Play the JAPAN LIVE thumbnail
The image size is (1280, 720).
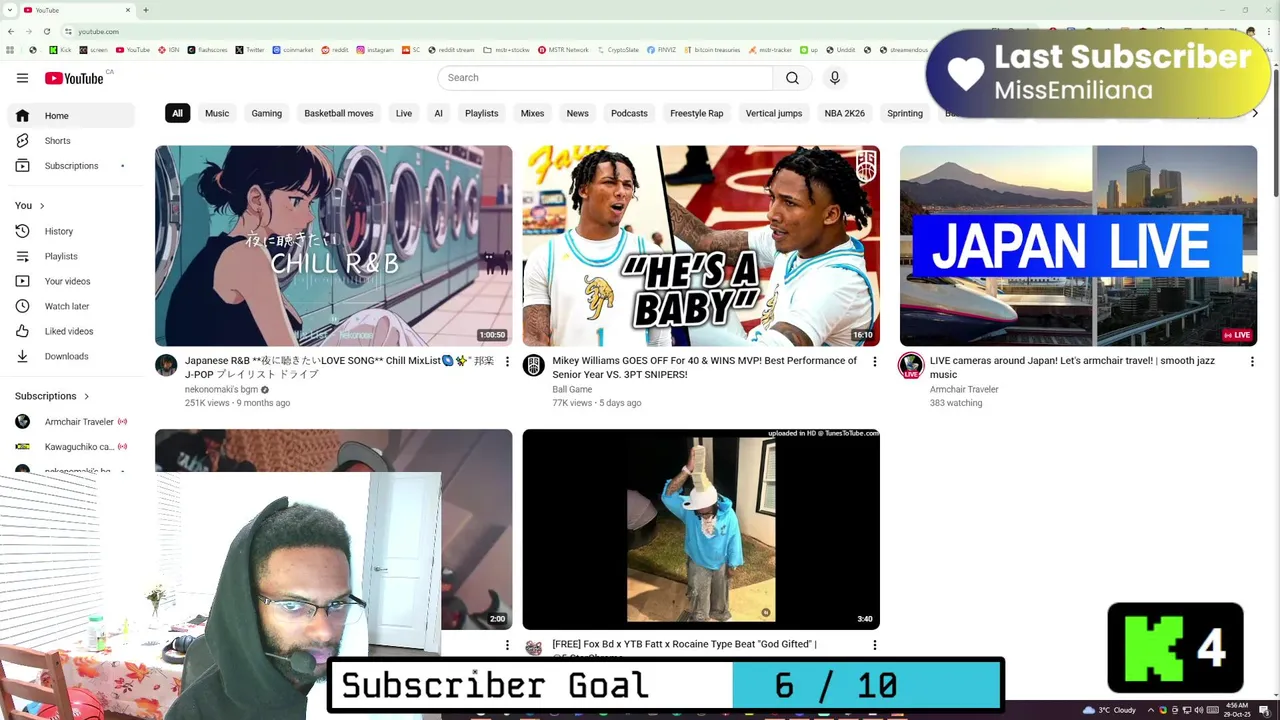(1078, 246)
